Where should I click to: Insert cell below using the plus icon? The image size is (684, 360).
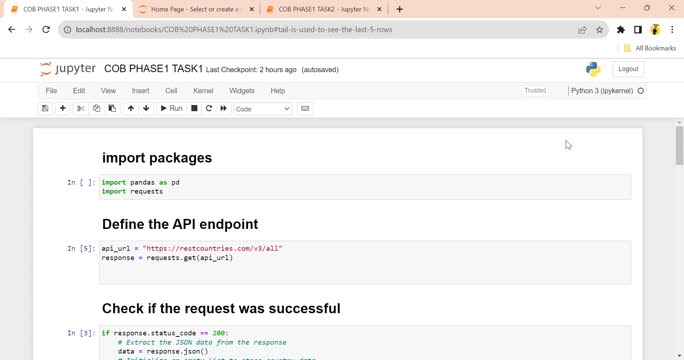(x=63, y=108)
